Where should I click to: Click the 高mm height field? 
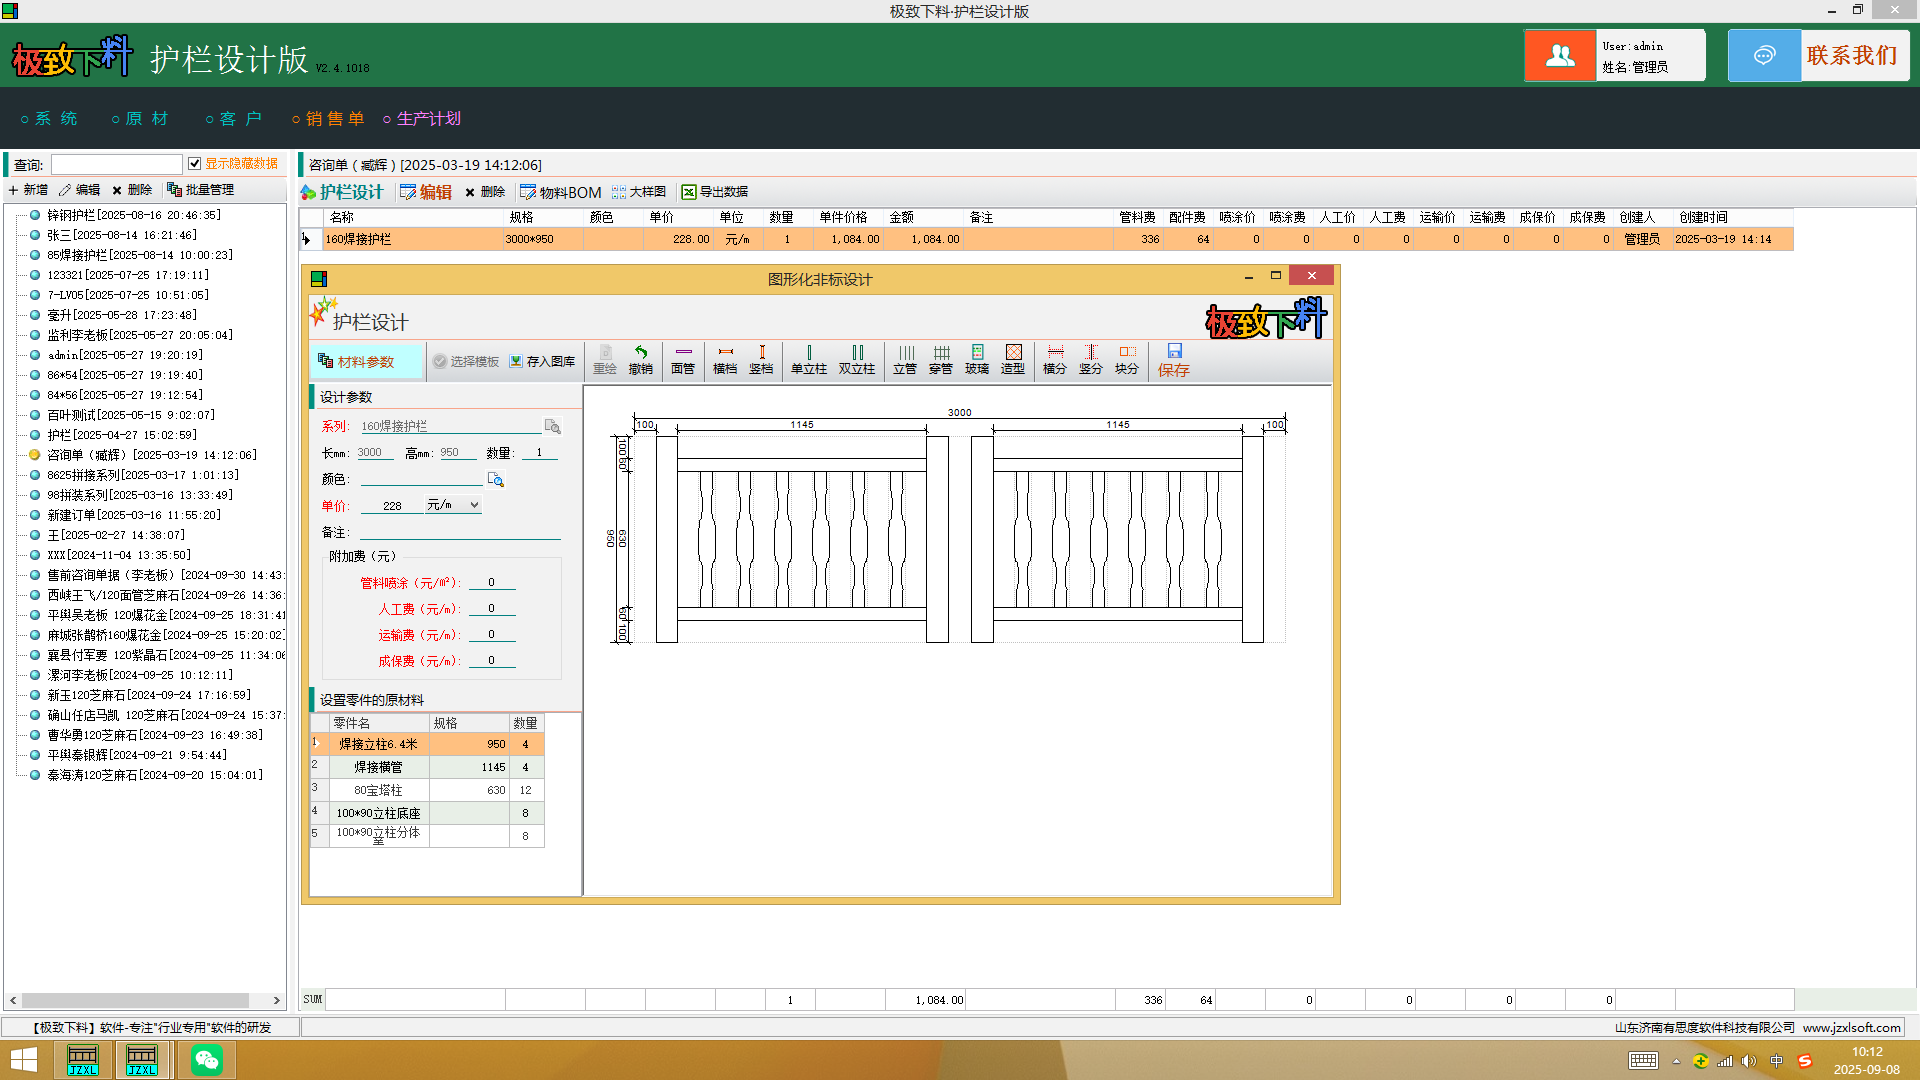(x=458, y=453)
